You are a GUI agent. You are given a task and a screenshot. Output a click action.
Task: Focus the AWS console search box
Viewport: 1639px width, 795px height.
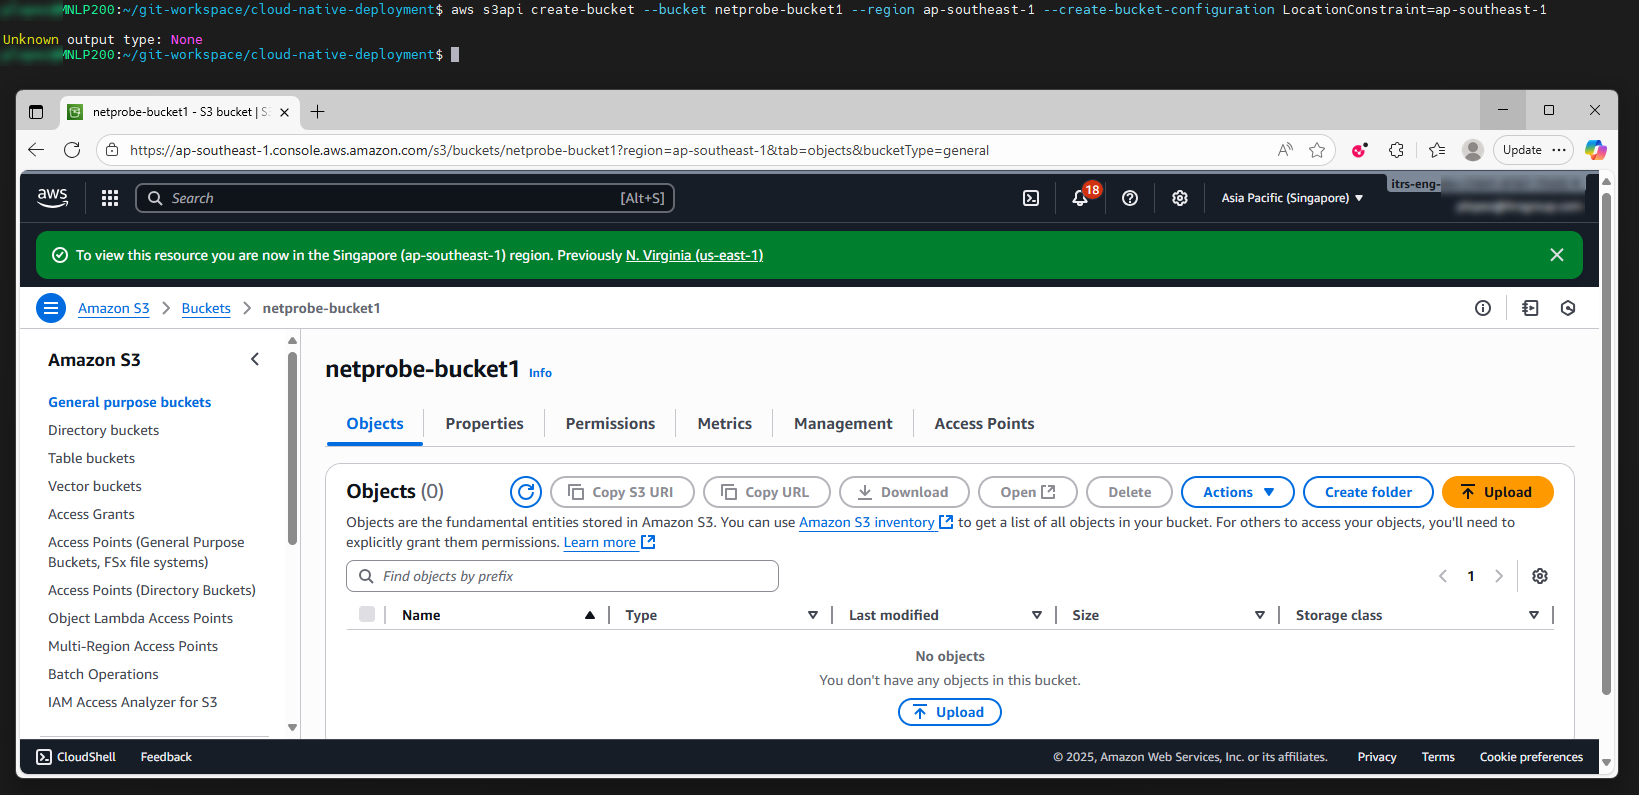405,198
